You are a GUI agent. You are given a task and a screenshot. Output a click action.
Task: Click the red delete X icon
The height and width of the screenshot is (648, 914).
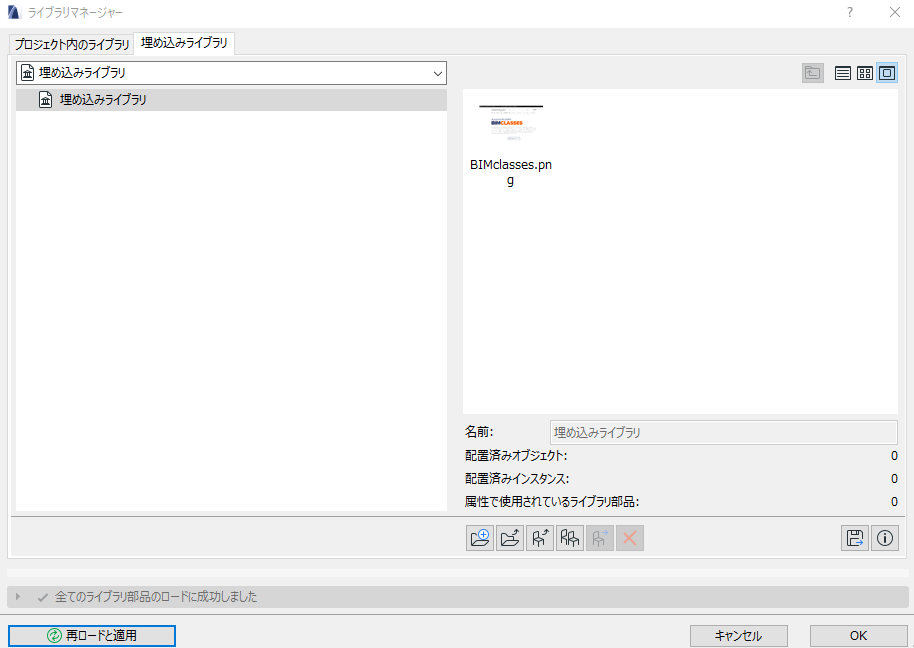click(630, 538)
